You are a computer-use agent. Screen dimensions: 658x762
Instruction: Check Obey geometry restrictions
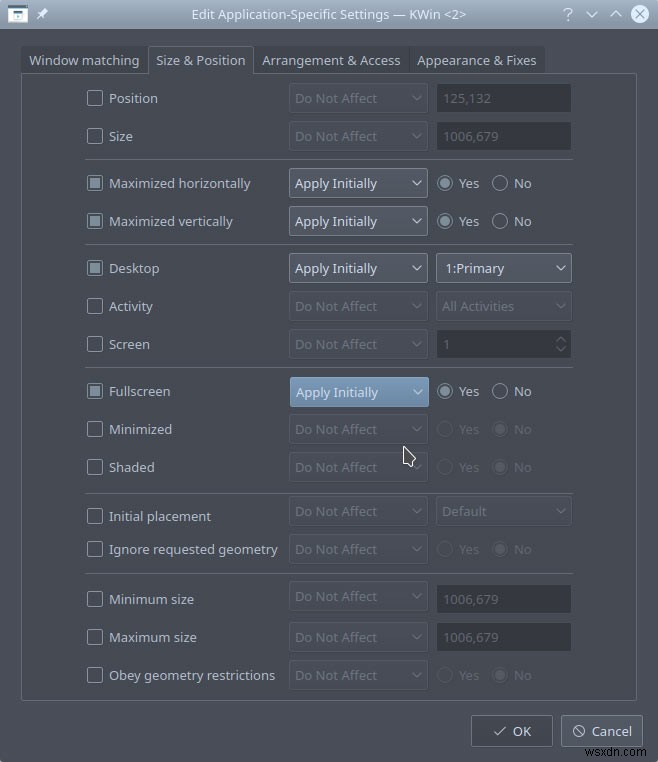(95, 675)
